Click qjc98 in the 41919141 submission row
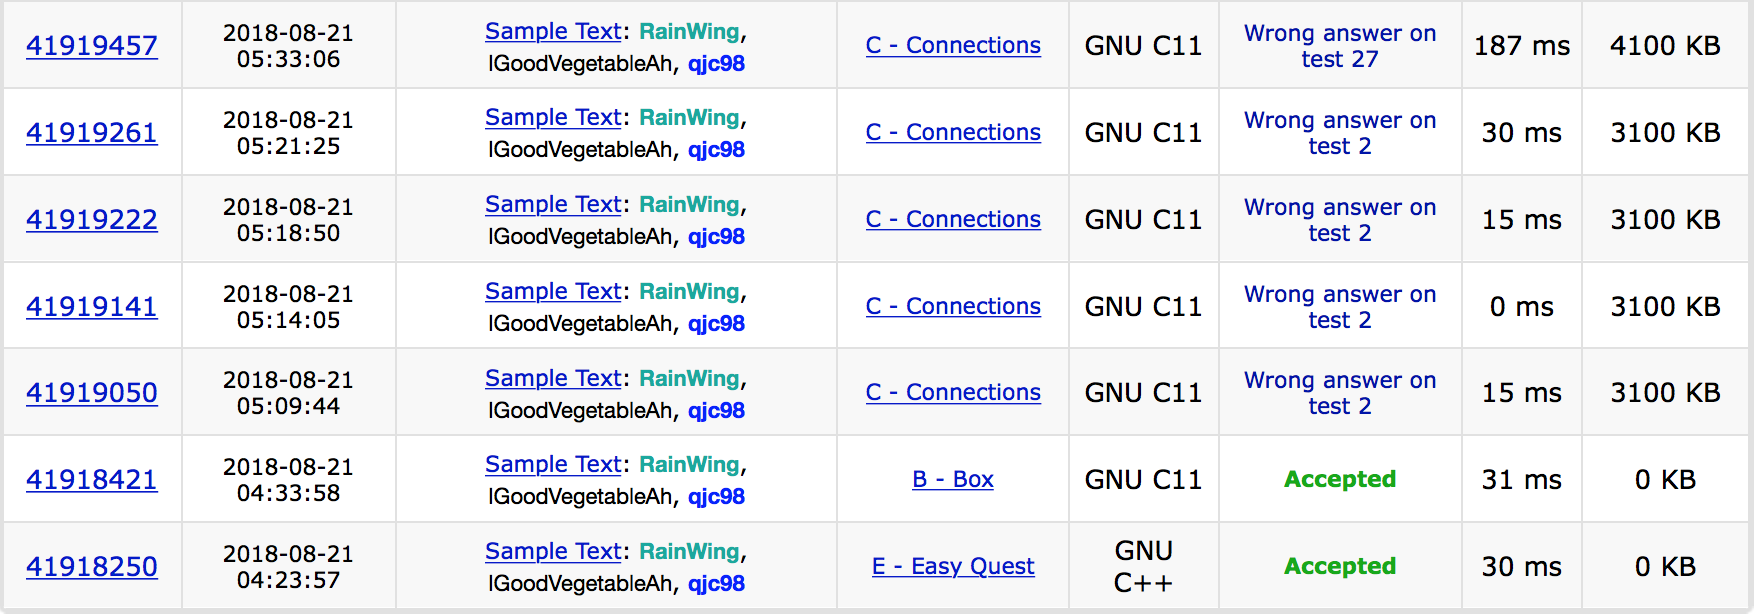 click(716, 324)
